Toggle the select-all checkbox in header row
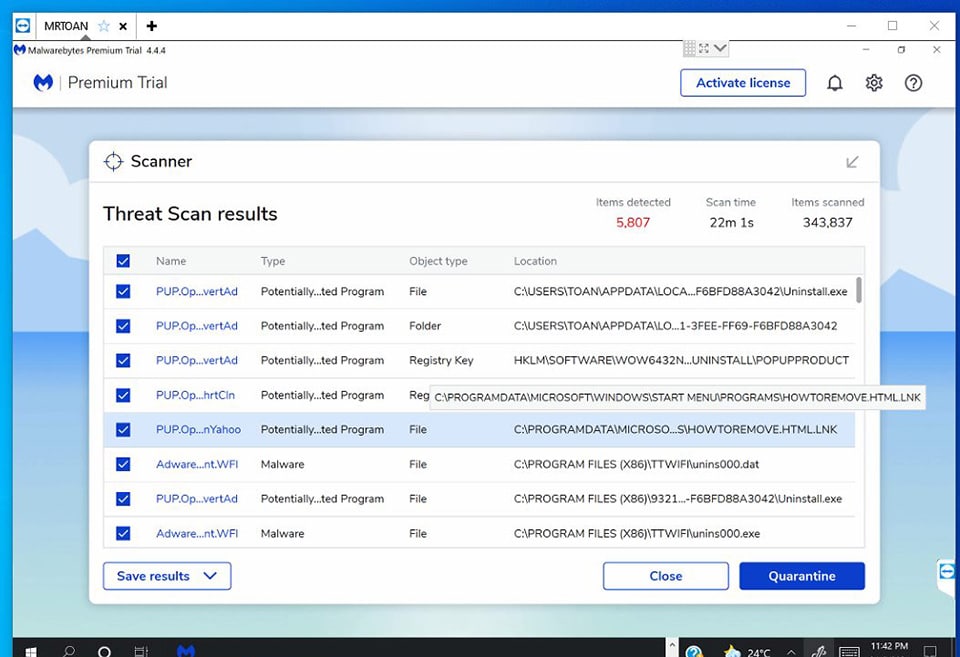 (x=123, y=261)
